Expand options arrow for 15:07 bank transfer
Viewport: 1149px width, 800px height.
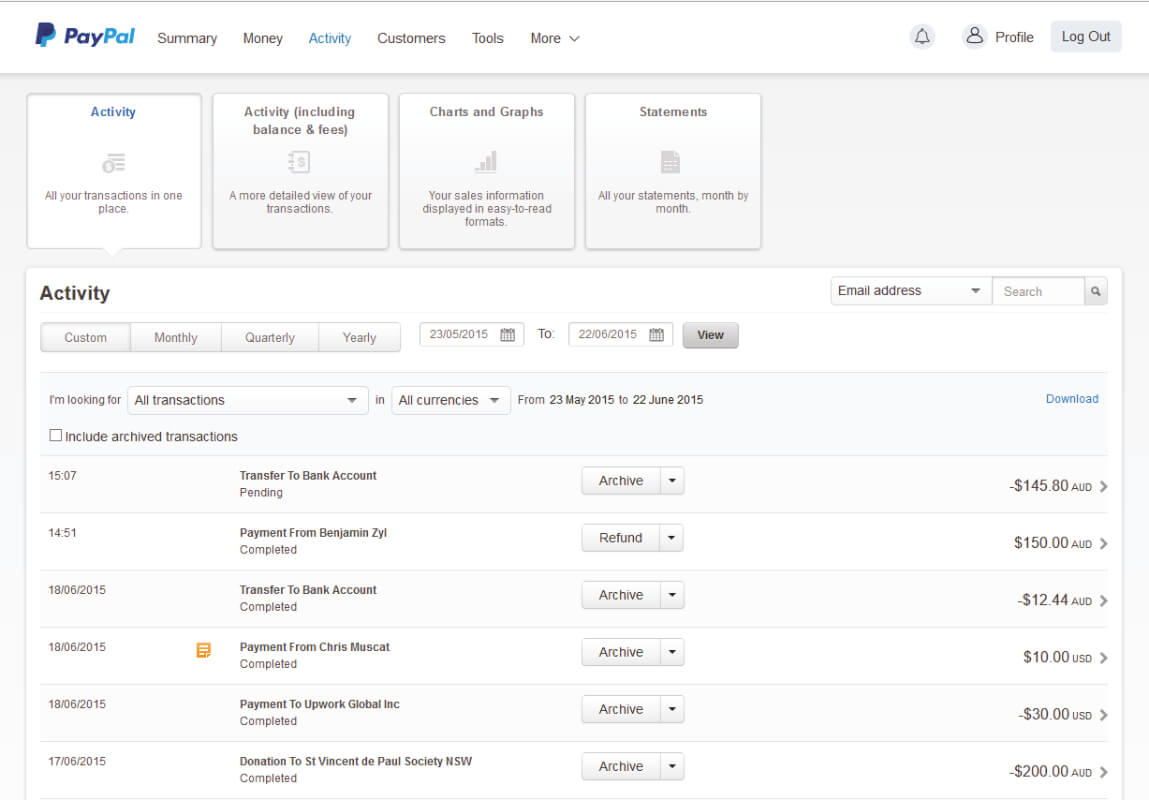[672, 481]
